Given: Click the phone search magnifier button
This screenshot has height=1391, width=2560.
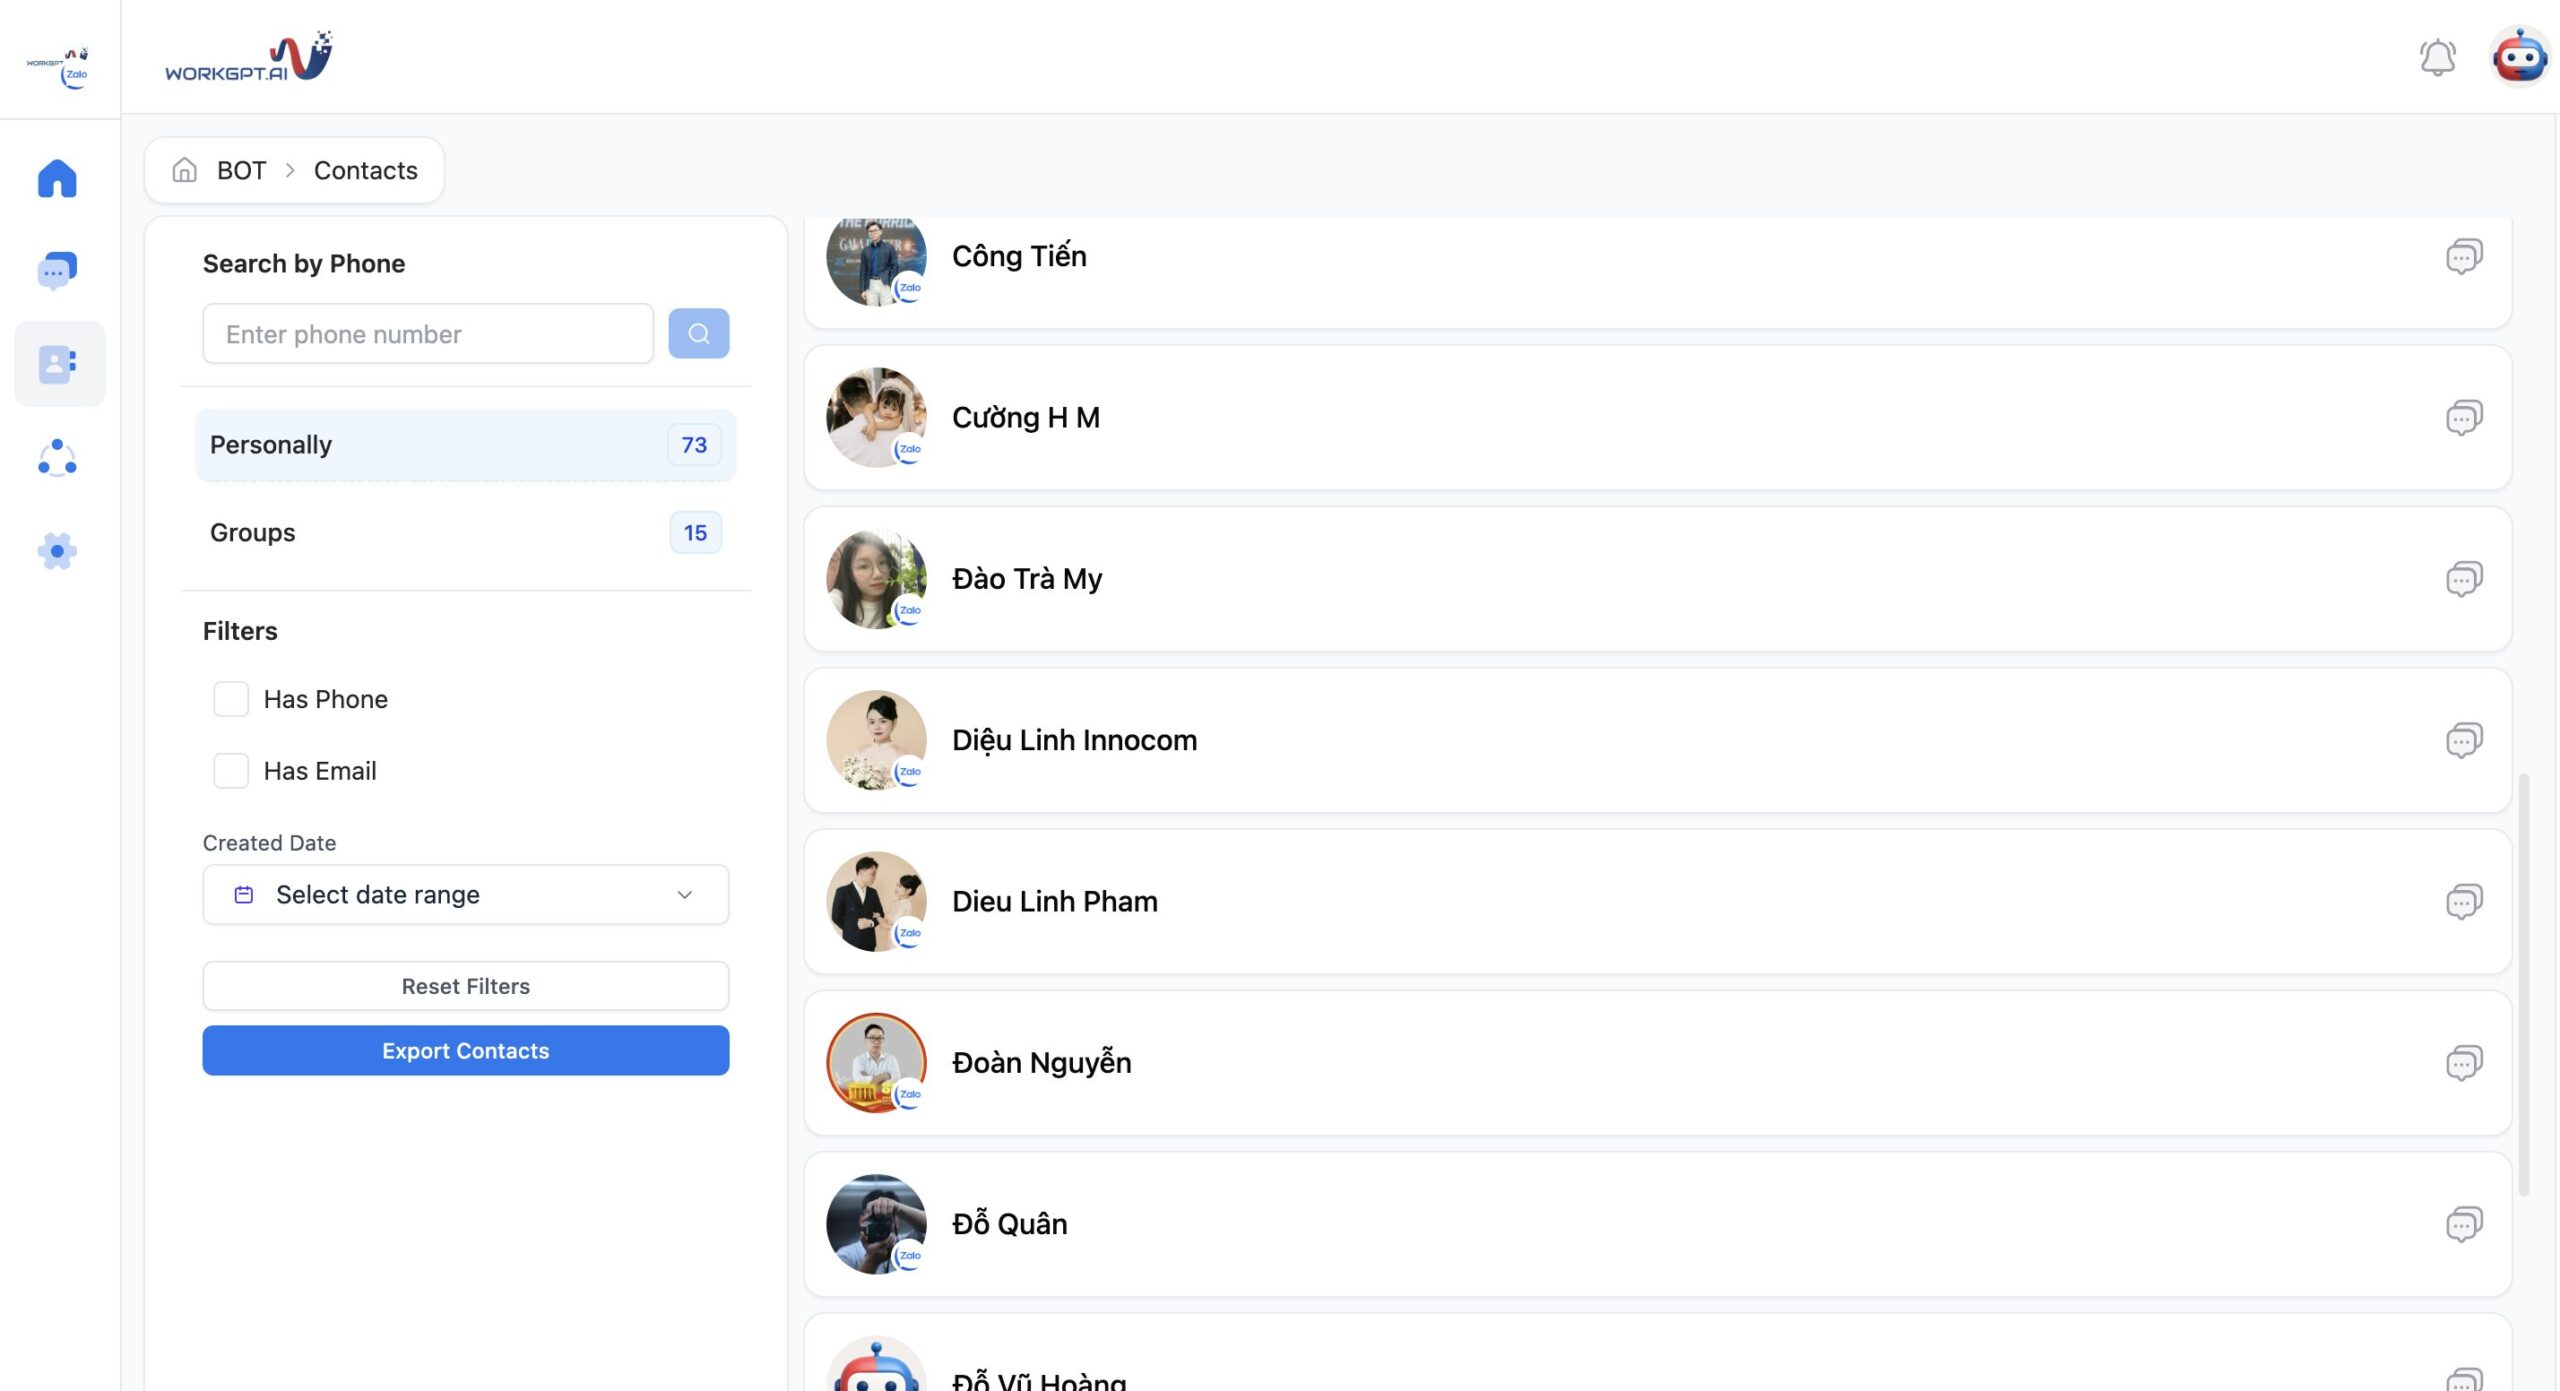Looking at the screenshot, I should point(698,334).
